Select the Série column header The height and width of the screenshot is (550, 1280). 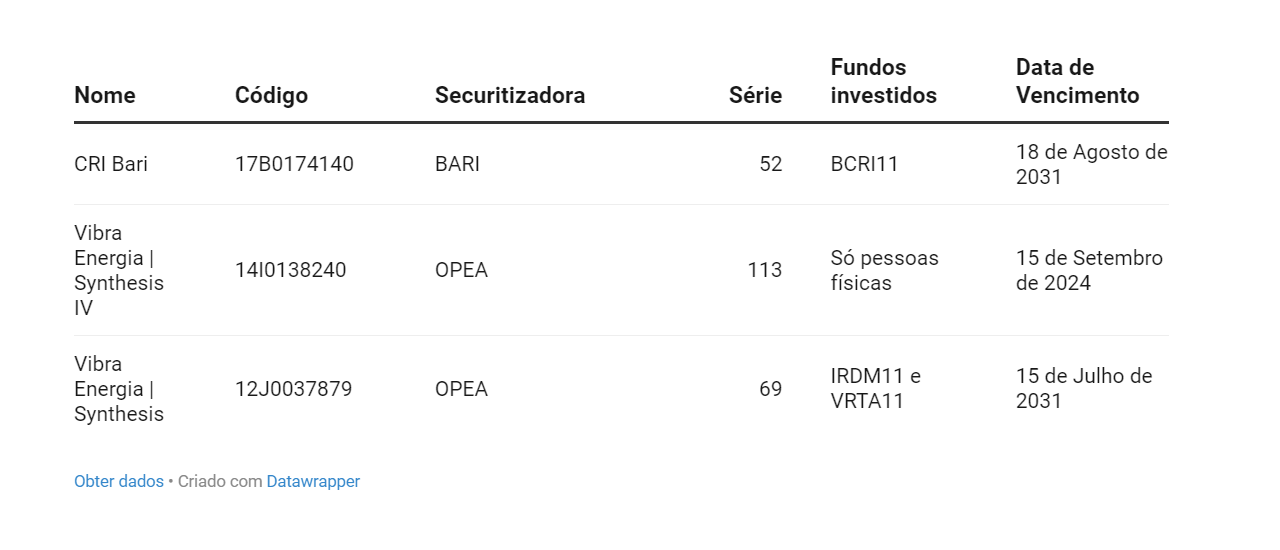pyautogui.click(x=755, y=95)
